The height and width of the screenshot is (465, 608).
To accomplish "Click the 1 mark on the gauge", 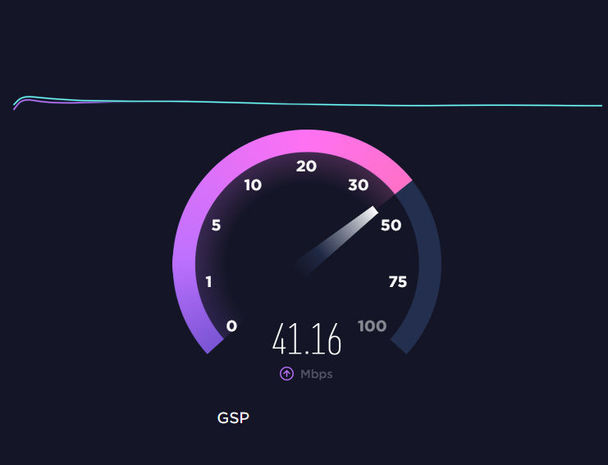I will 209,282.
